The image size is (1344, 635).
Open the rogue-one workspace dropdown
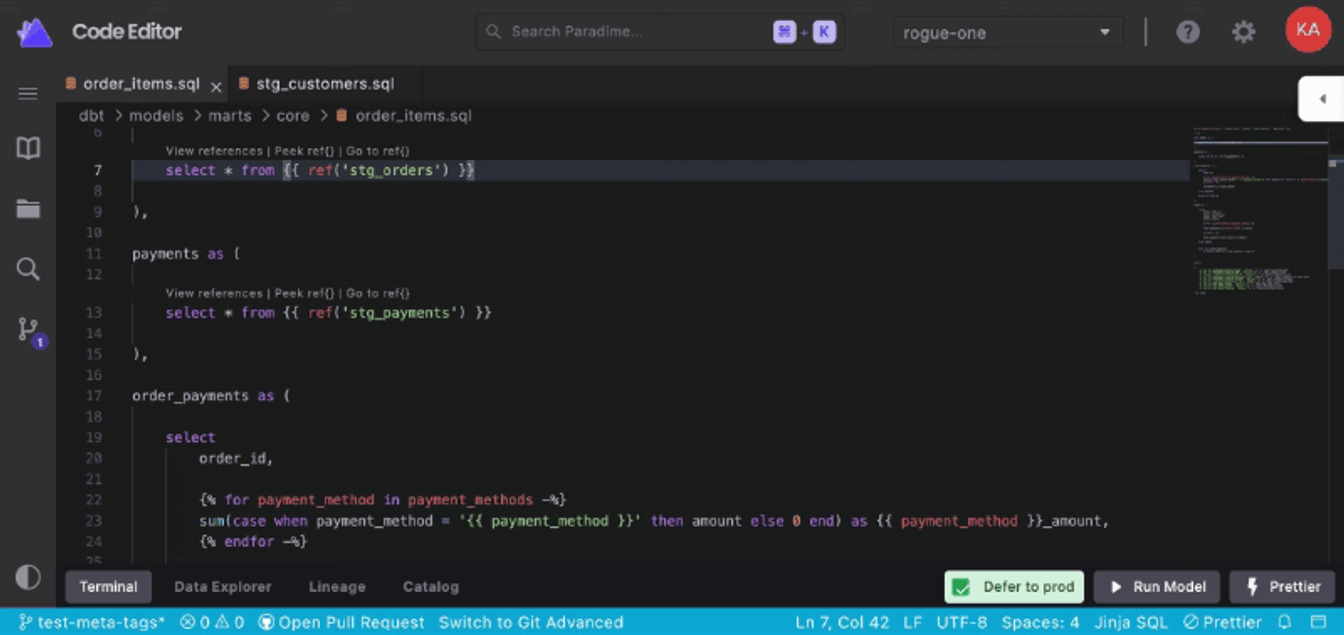point(1008,32)
